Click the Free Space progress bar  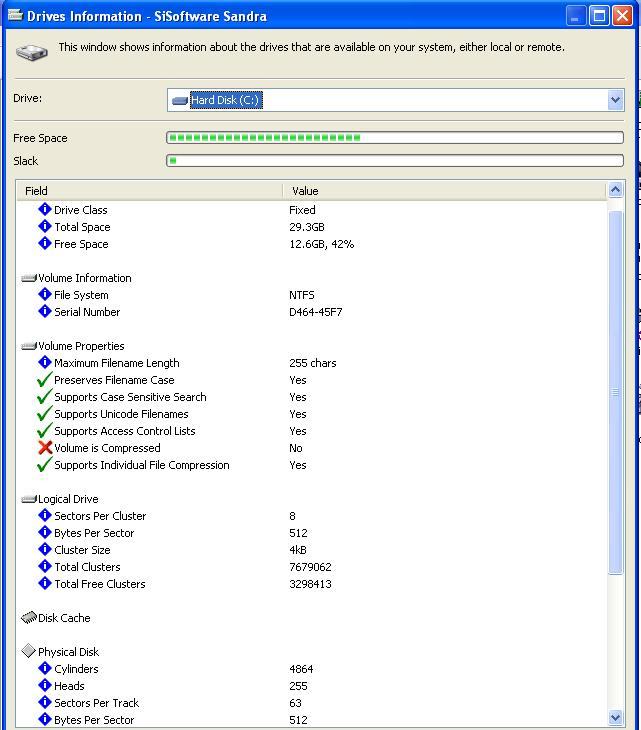pyautogui.click(x=395, y=137)
